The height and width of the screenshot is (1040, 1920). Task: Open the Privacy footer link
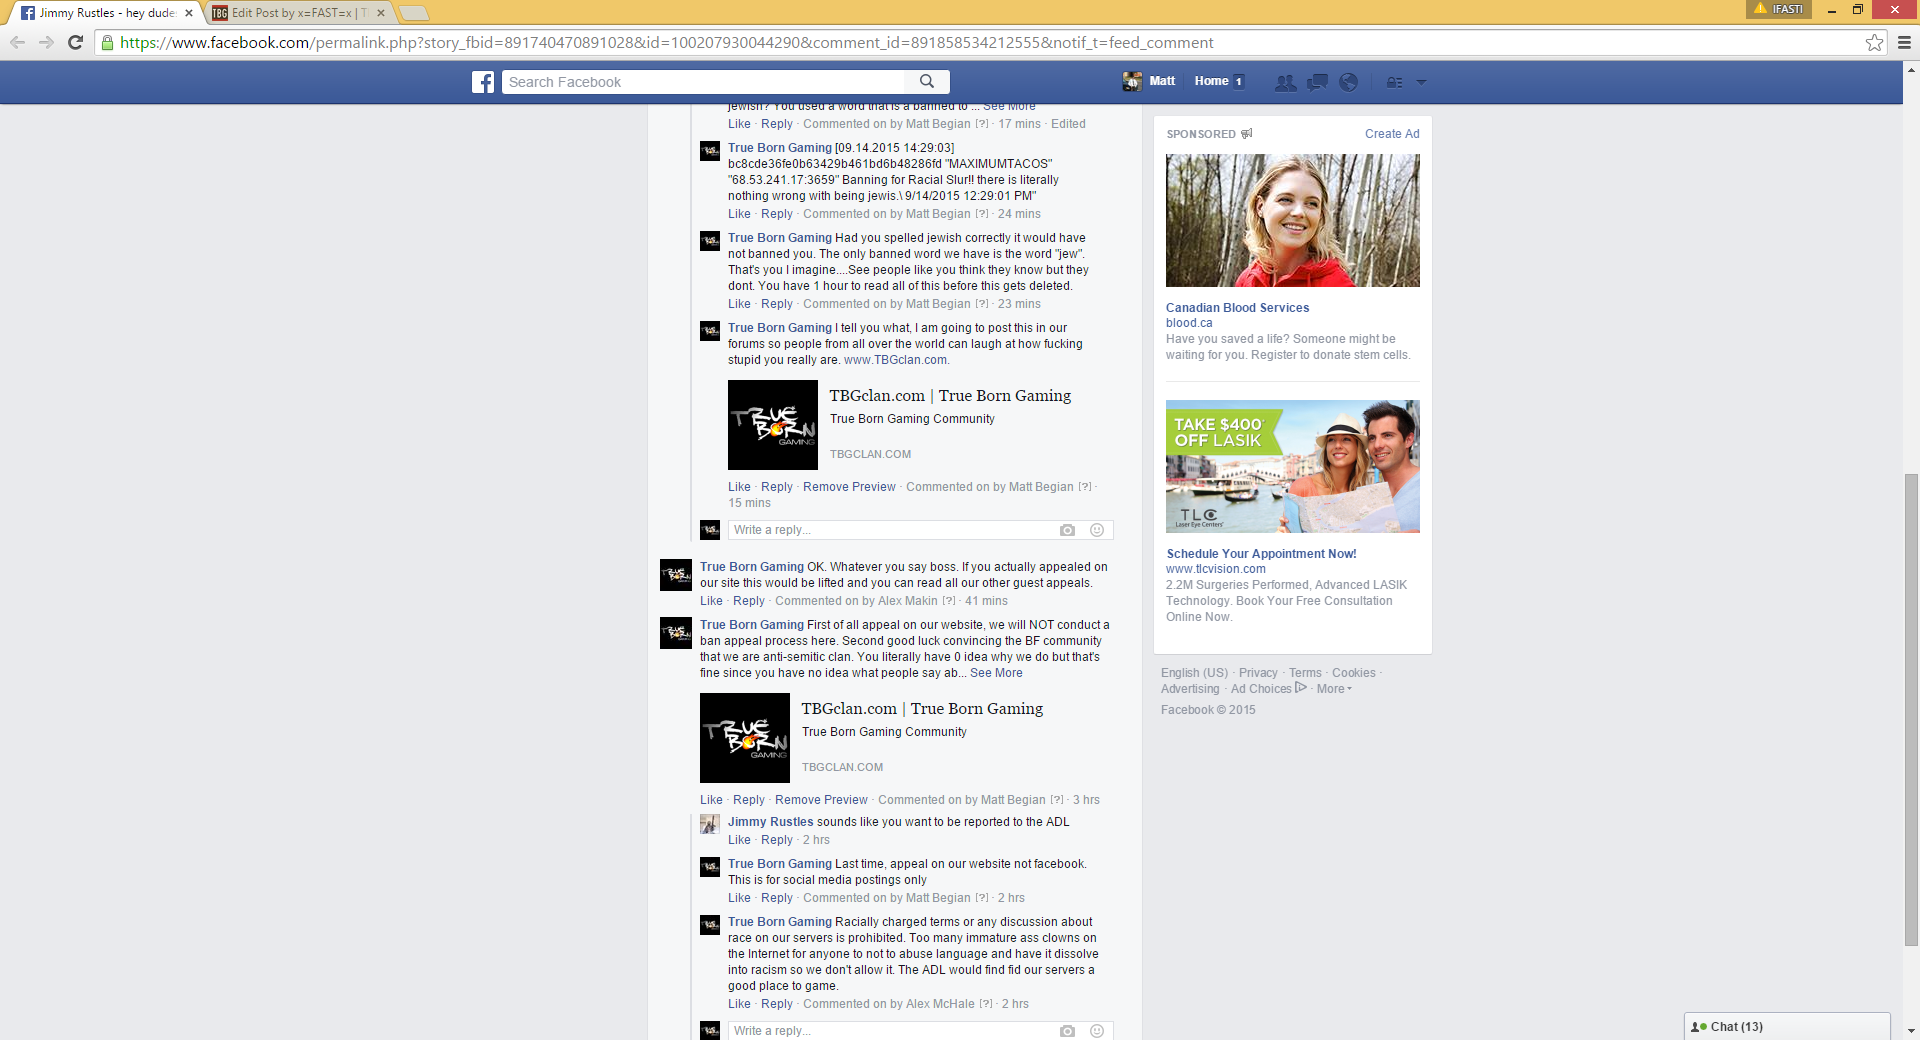click(1258, 673)
